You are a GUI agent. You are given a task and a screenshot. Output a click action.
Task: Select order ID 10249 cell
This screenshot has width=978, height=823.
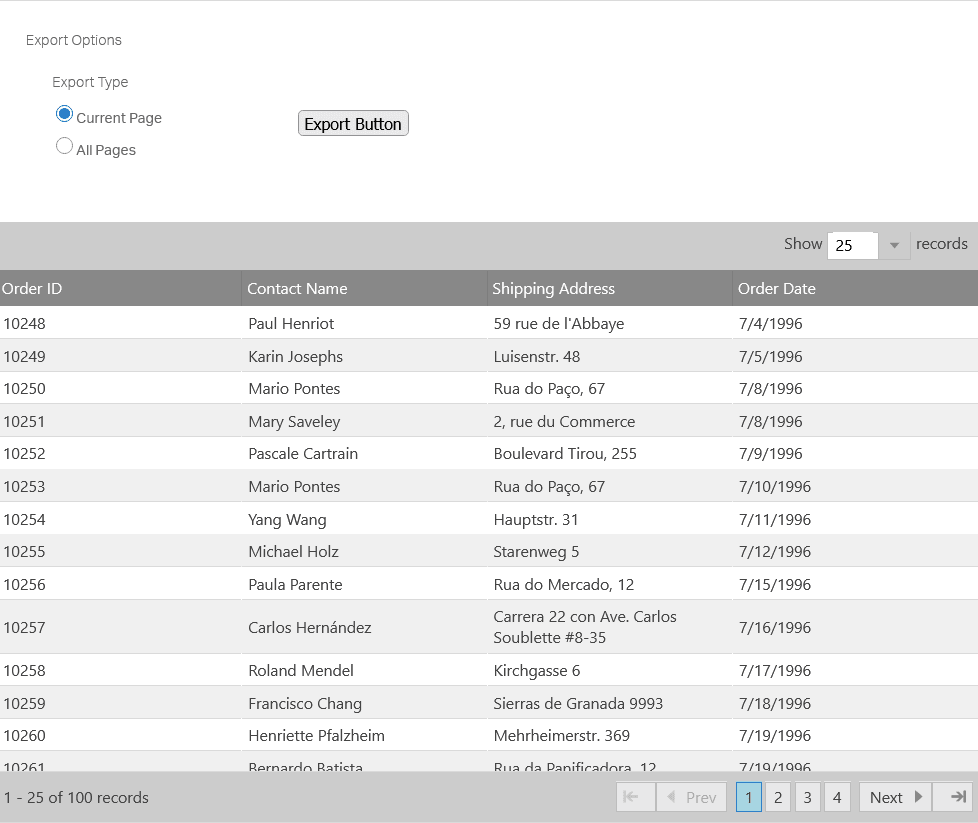click(120, 356)
